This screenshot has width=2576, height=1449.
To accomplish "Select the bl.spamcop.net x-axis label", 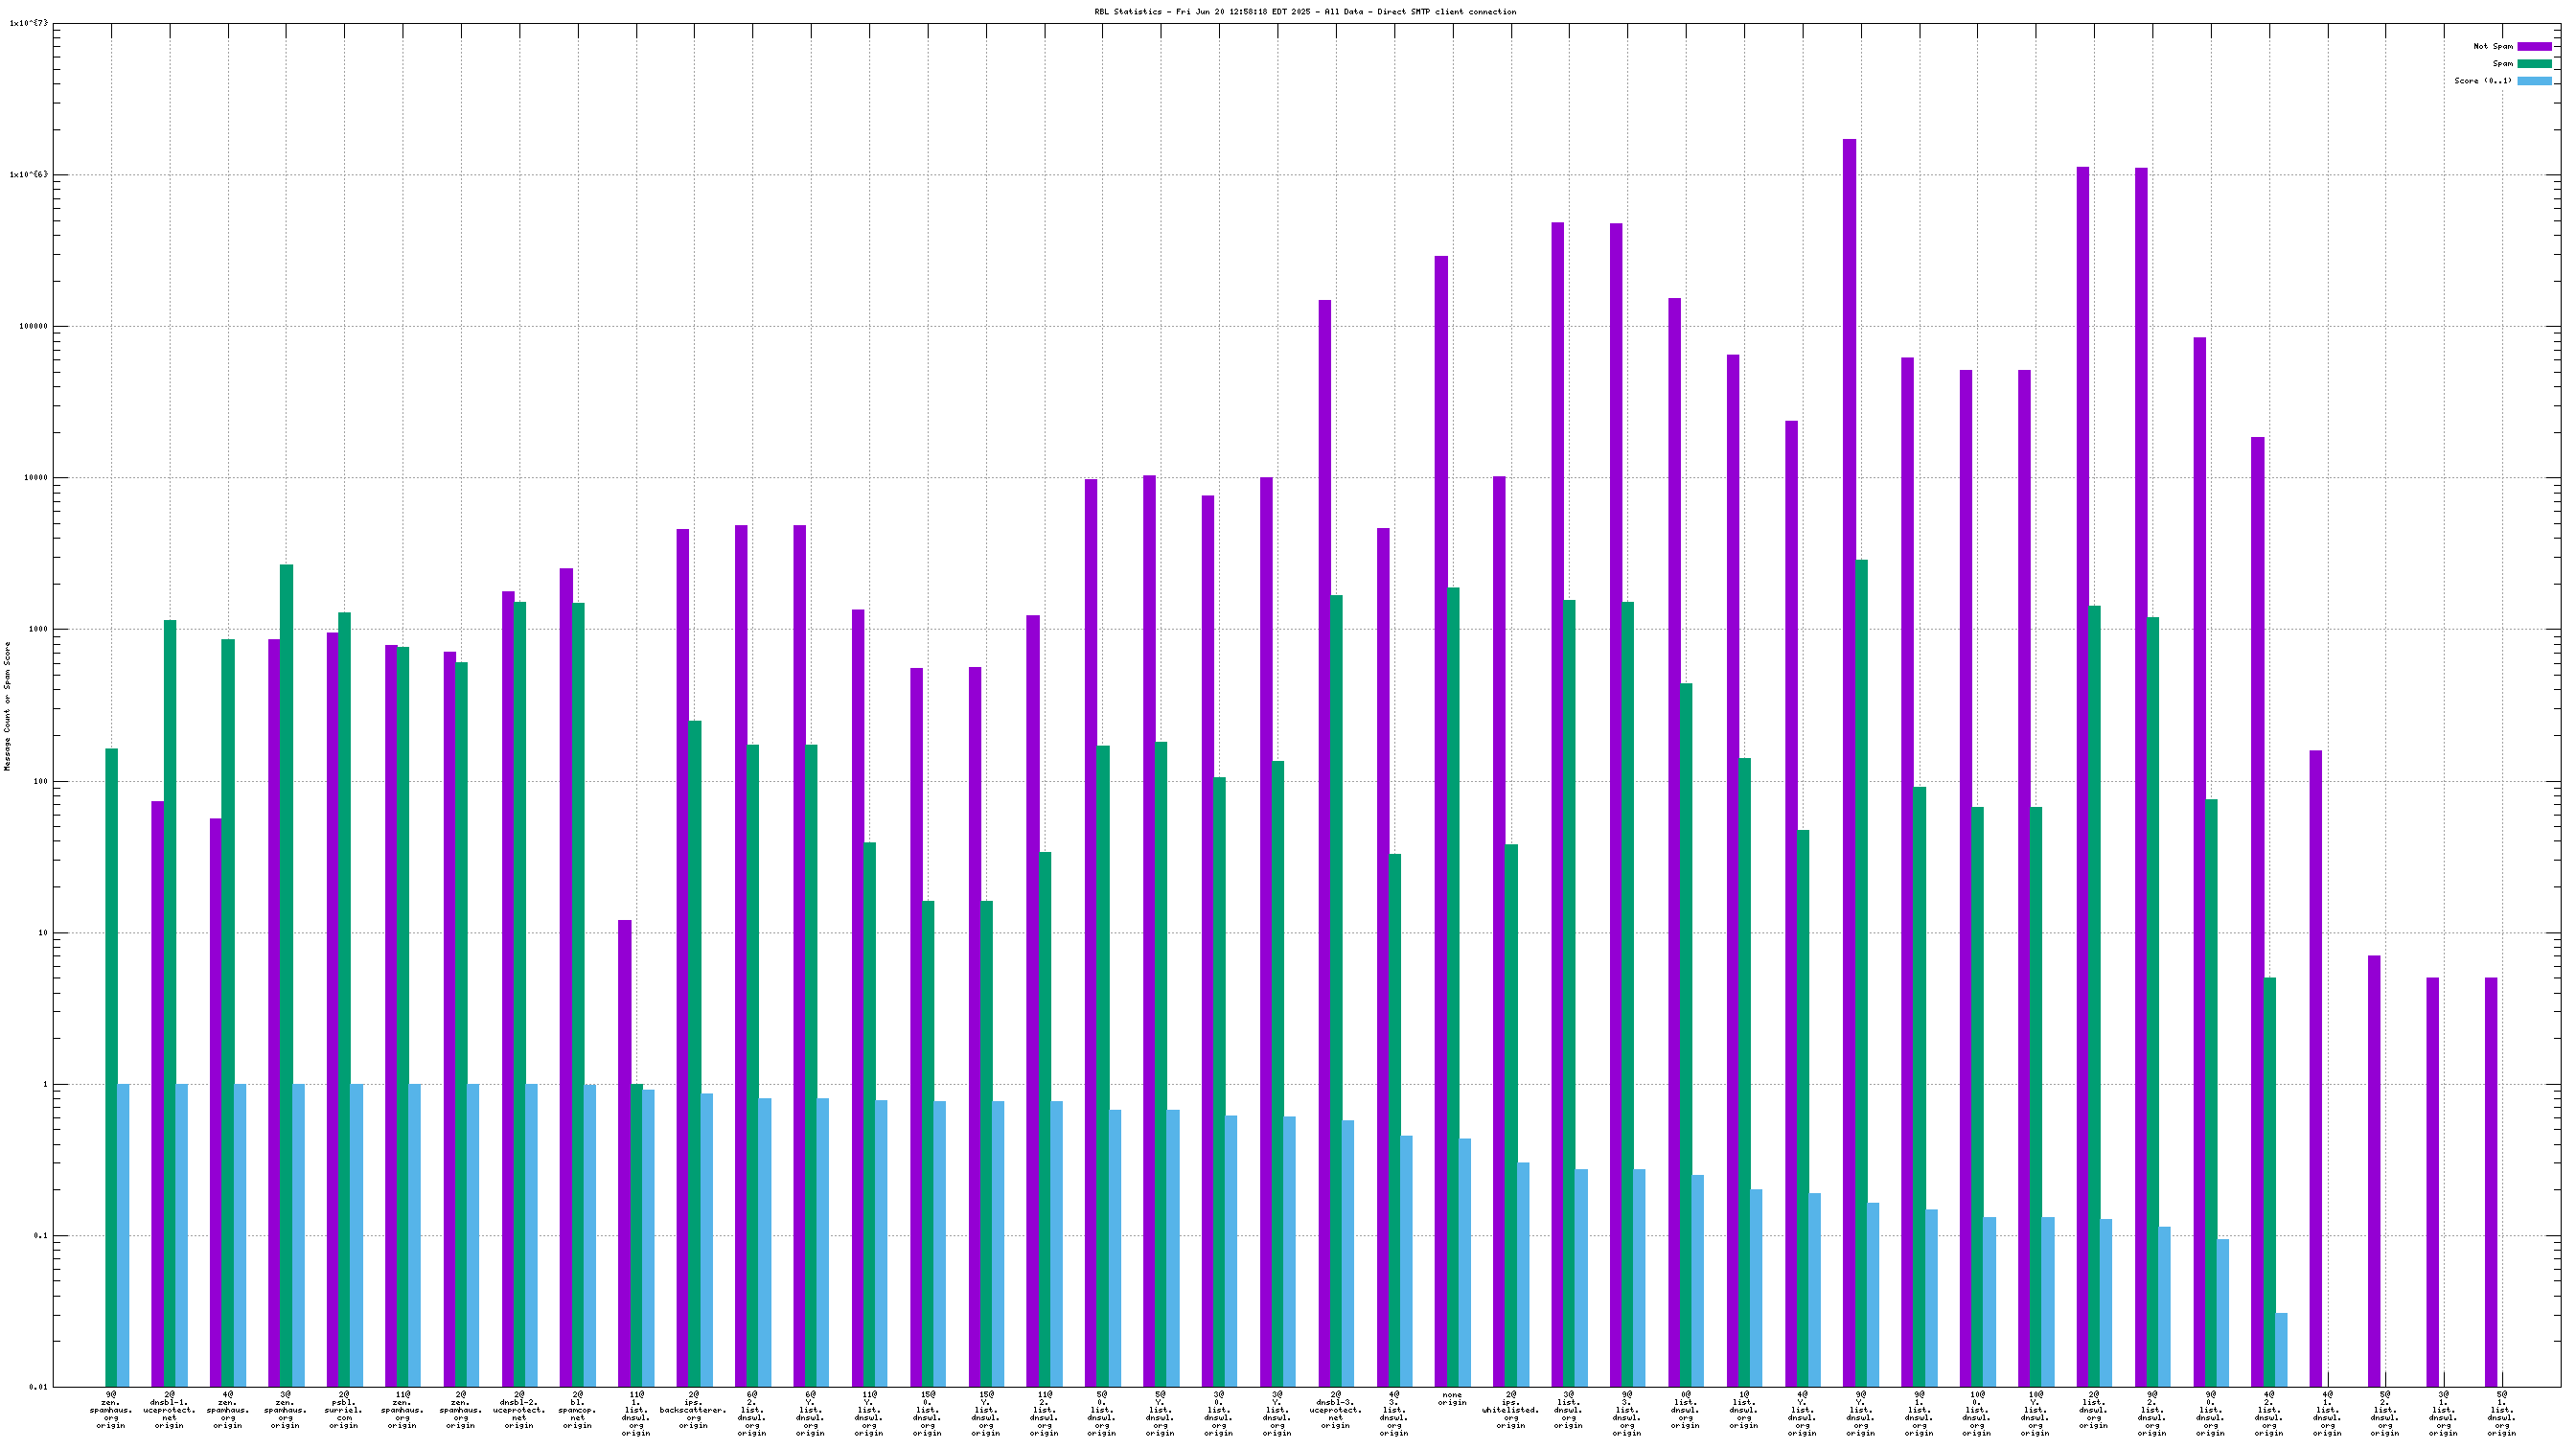I will click(577, 1409).
